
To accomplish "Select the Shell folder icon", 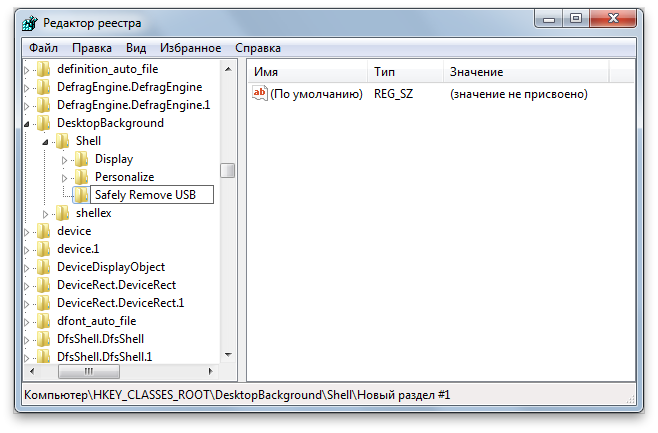I will [62, 141].
